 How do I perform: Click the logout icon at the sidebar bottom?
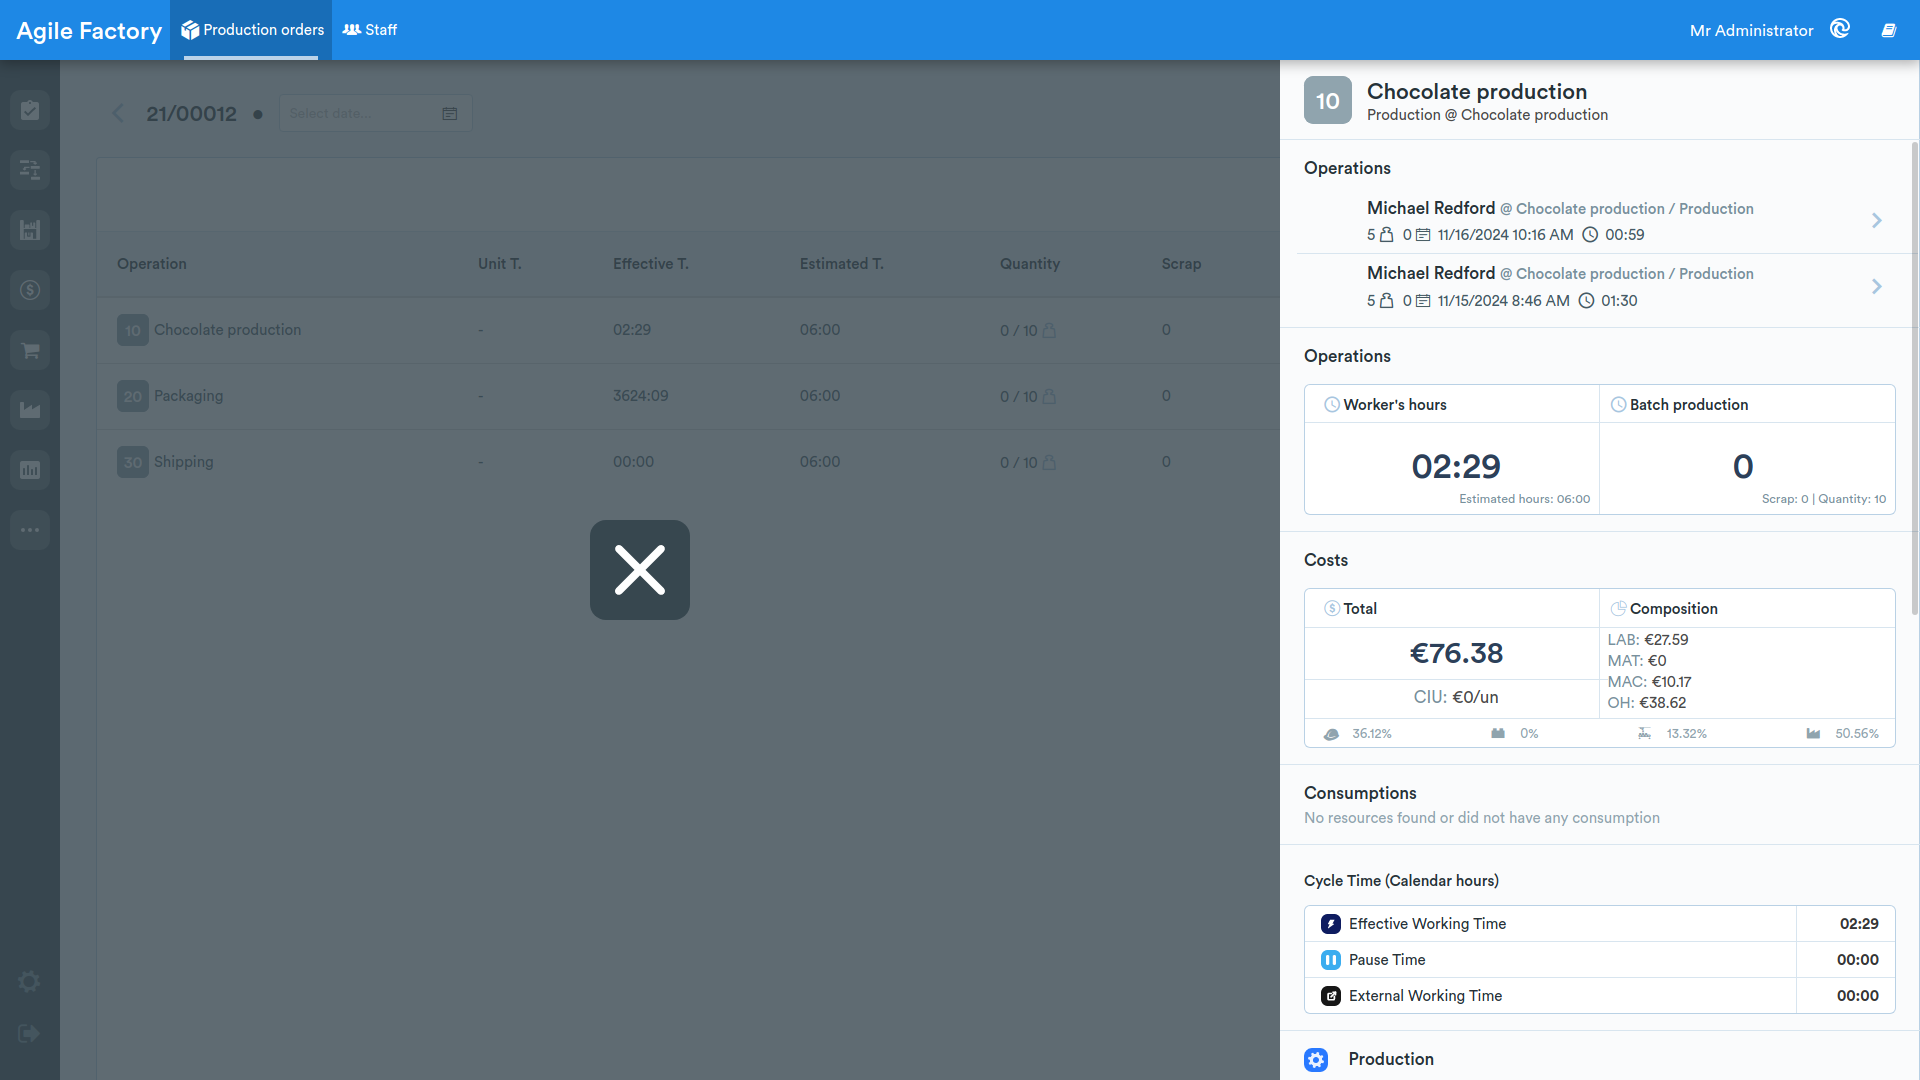point(29,1034)
